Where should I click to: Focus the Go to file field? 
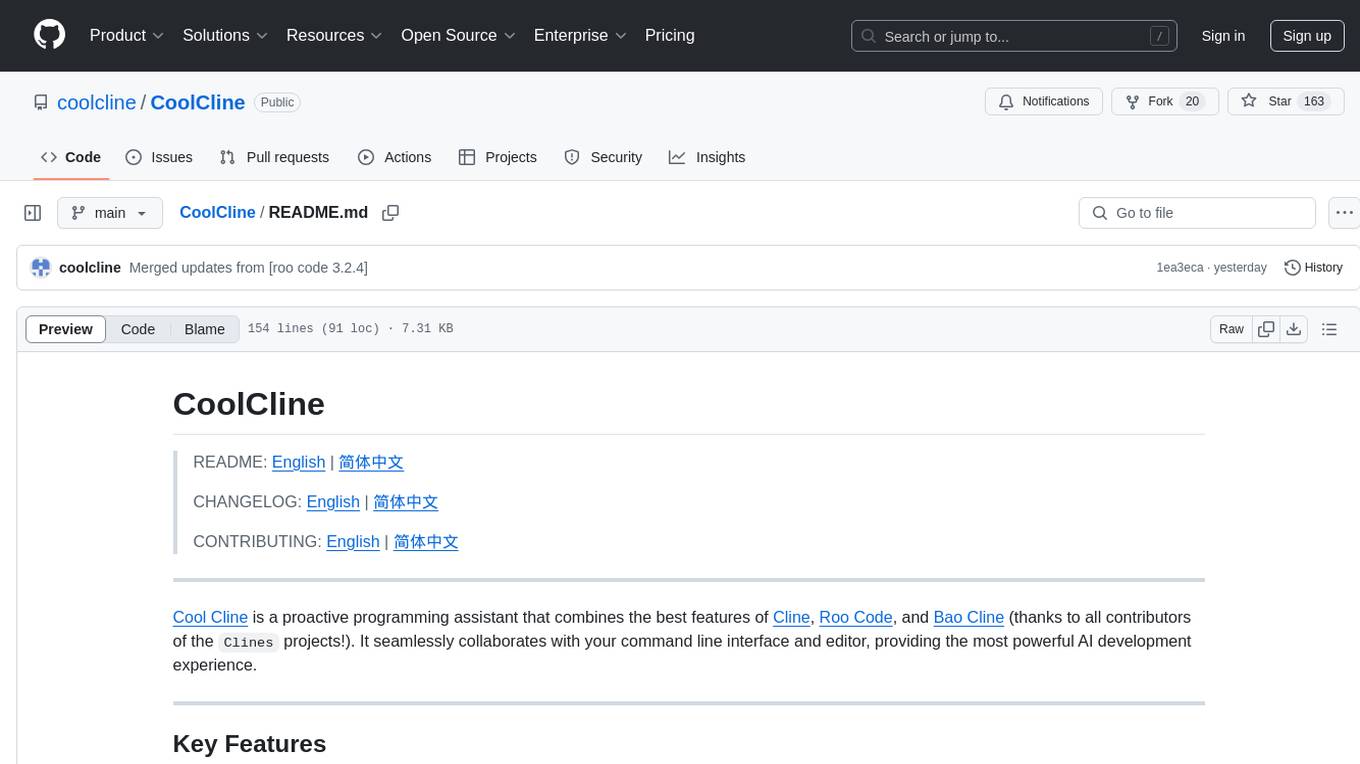1197,213
